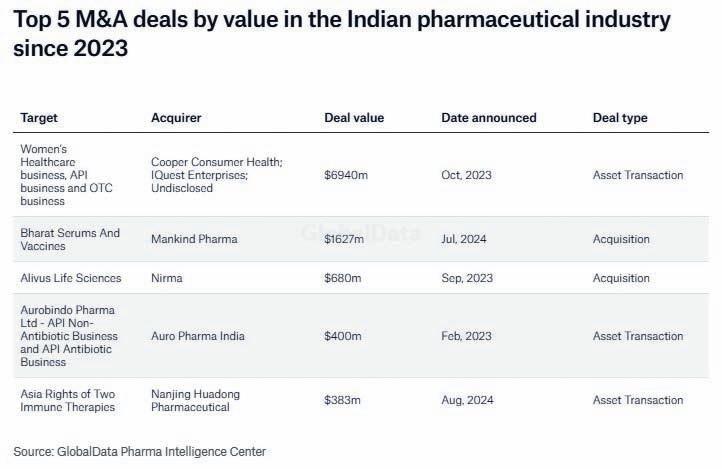
Task: Click the $383m deal value
Action: [x=342, y=400]
